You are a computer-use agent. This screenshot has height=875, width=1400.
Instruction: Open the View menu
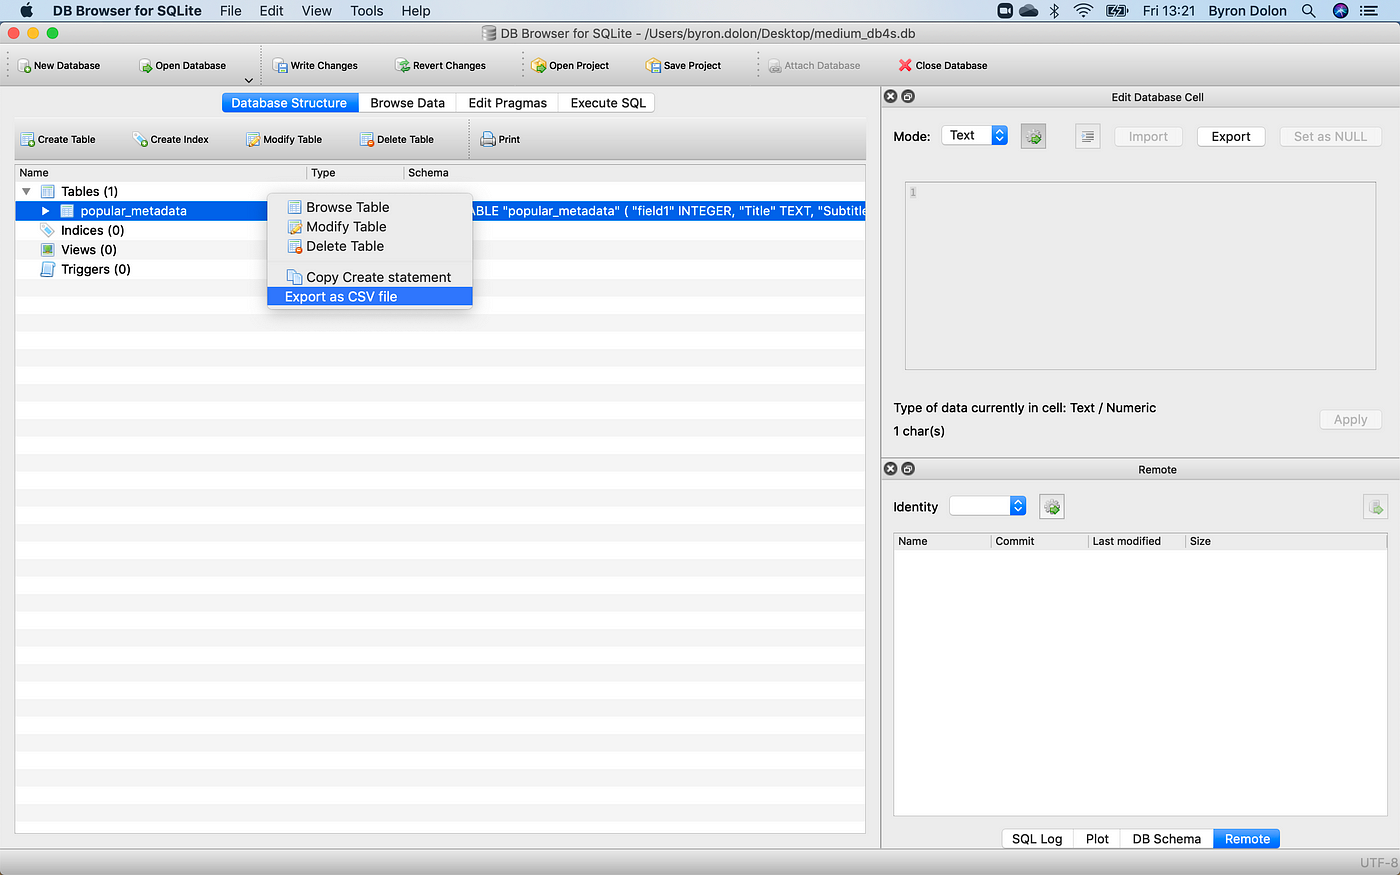tap(317, 11)
